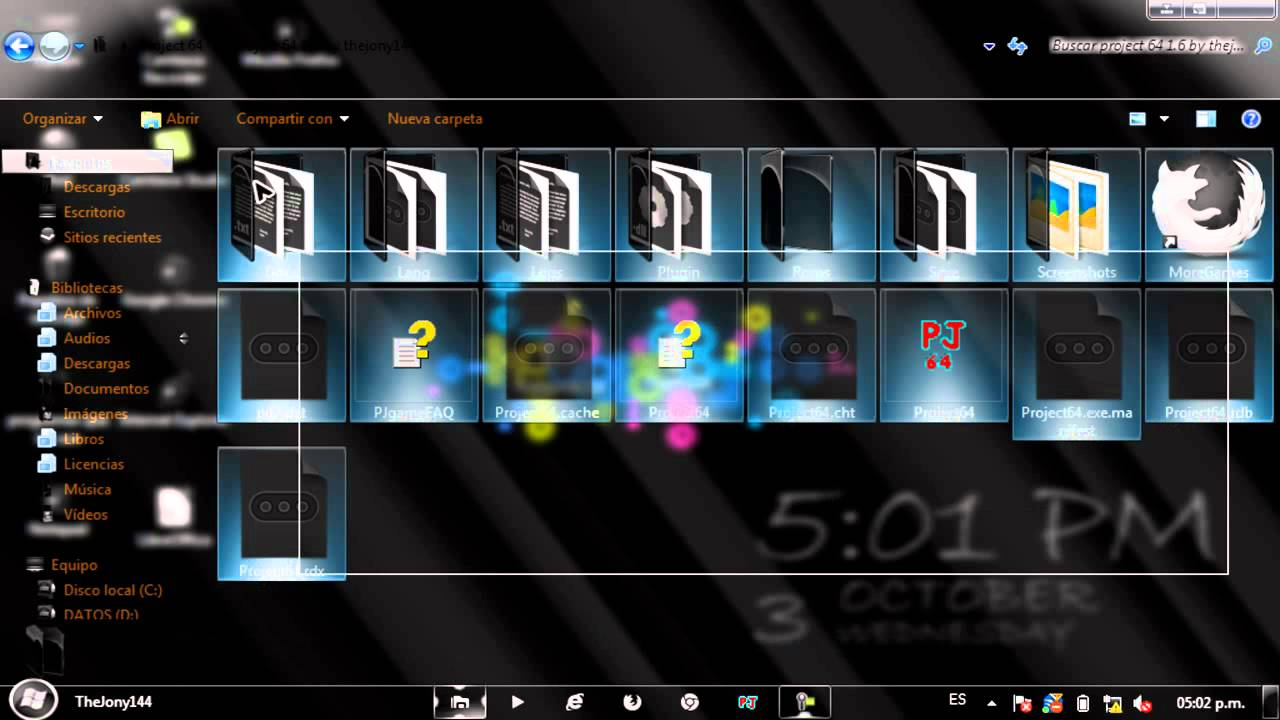Select the Project64.rdx file
Image resolution: width=1280 pixels, height=720 pixels.
click(x=282, y=514)
